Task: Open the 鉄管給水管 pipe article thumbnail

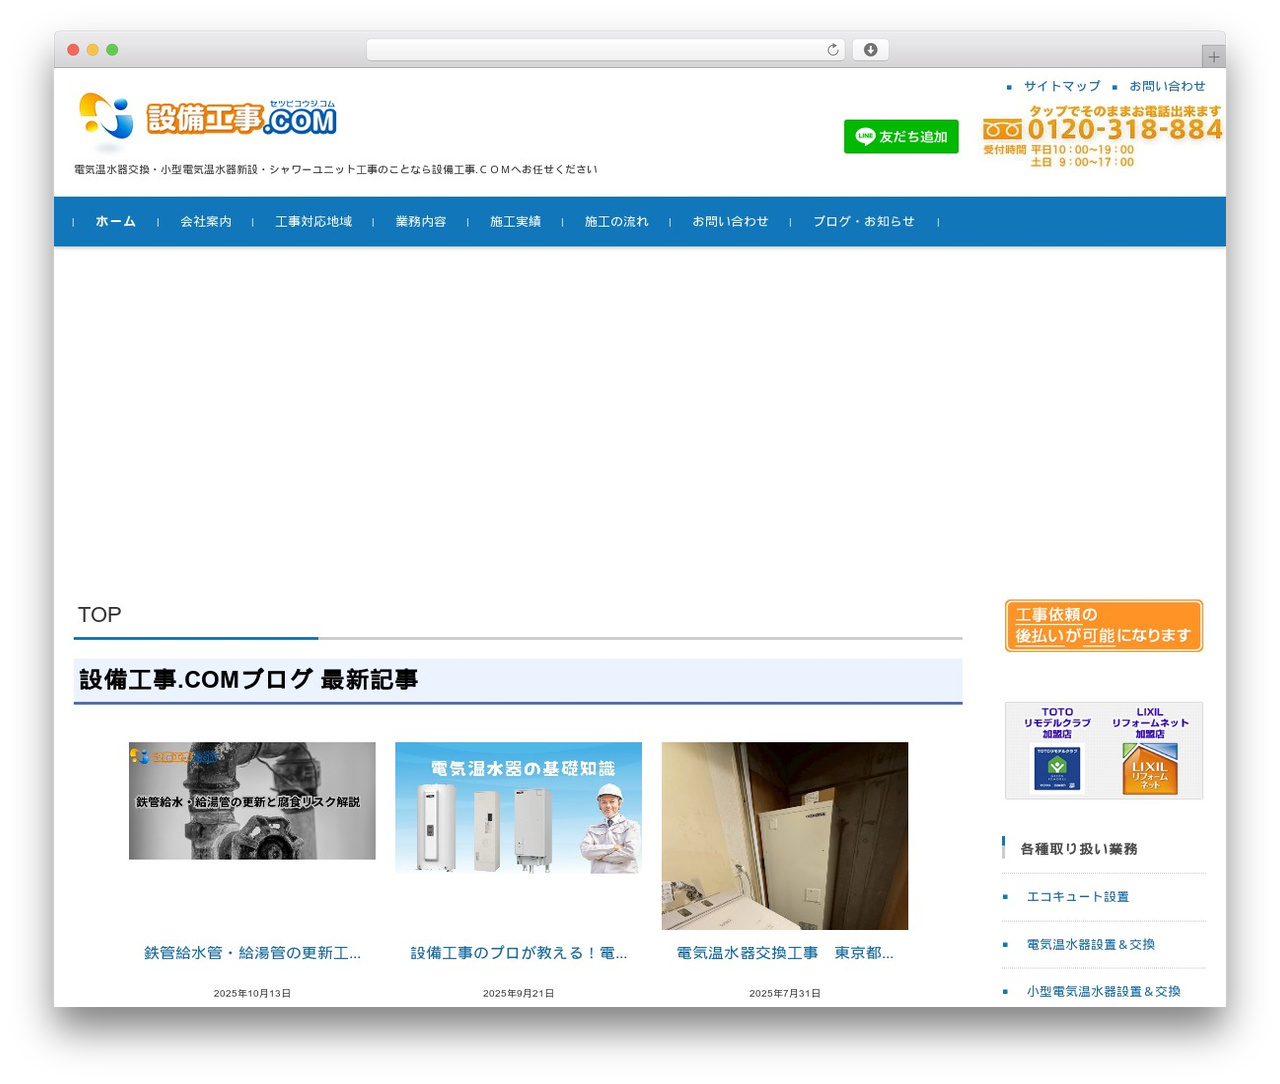Action: (x=252, y=801)
